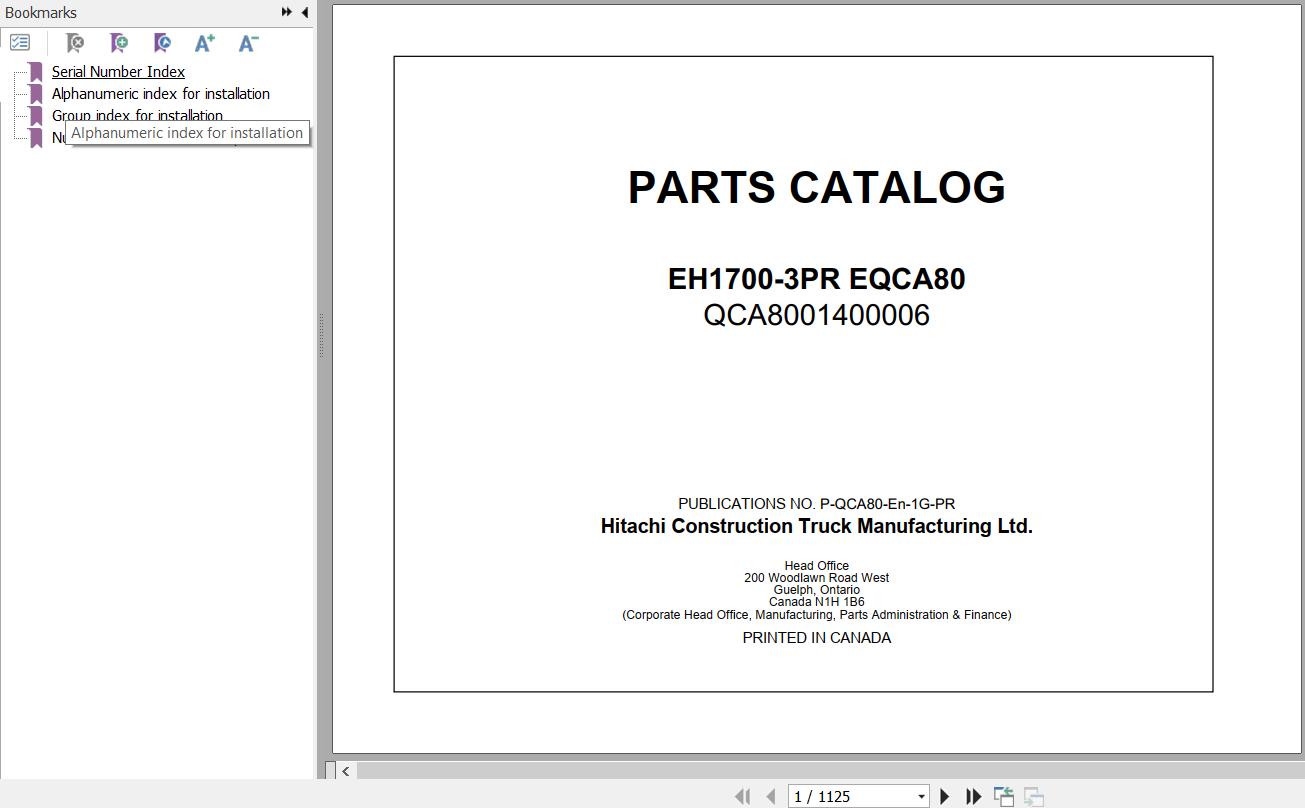Click the delete bookmark icon

click(x=75, y=43)
